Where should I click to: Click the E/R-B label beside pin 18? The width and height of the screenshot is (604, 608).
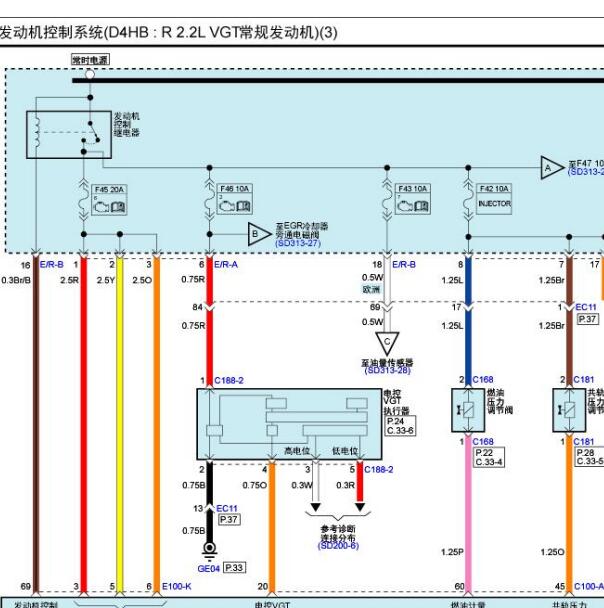coord(404,264)
